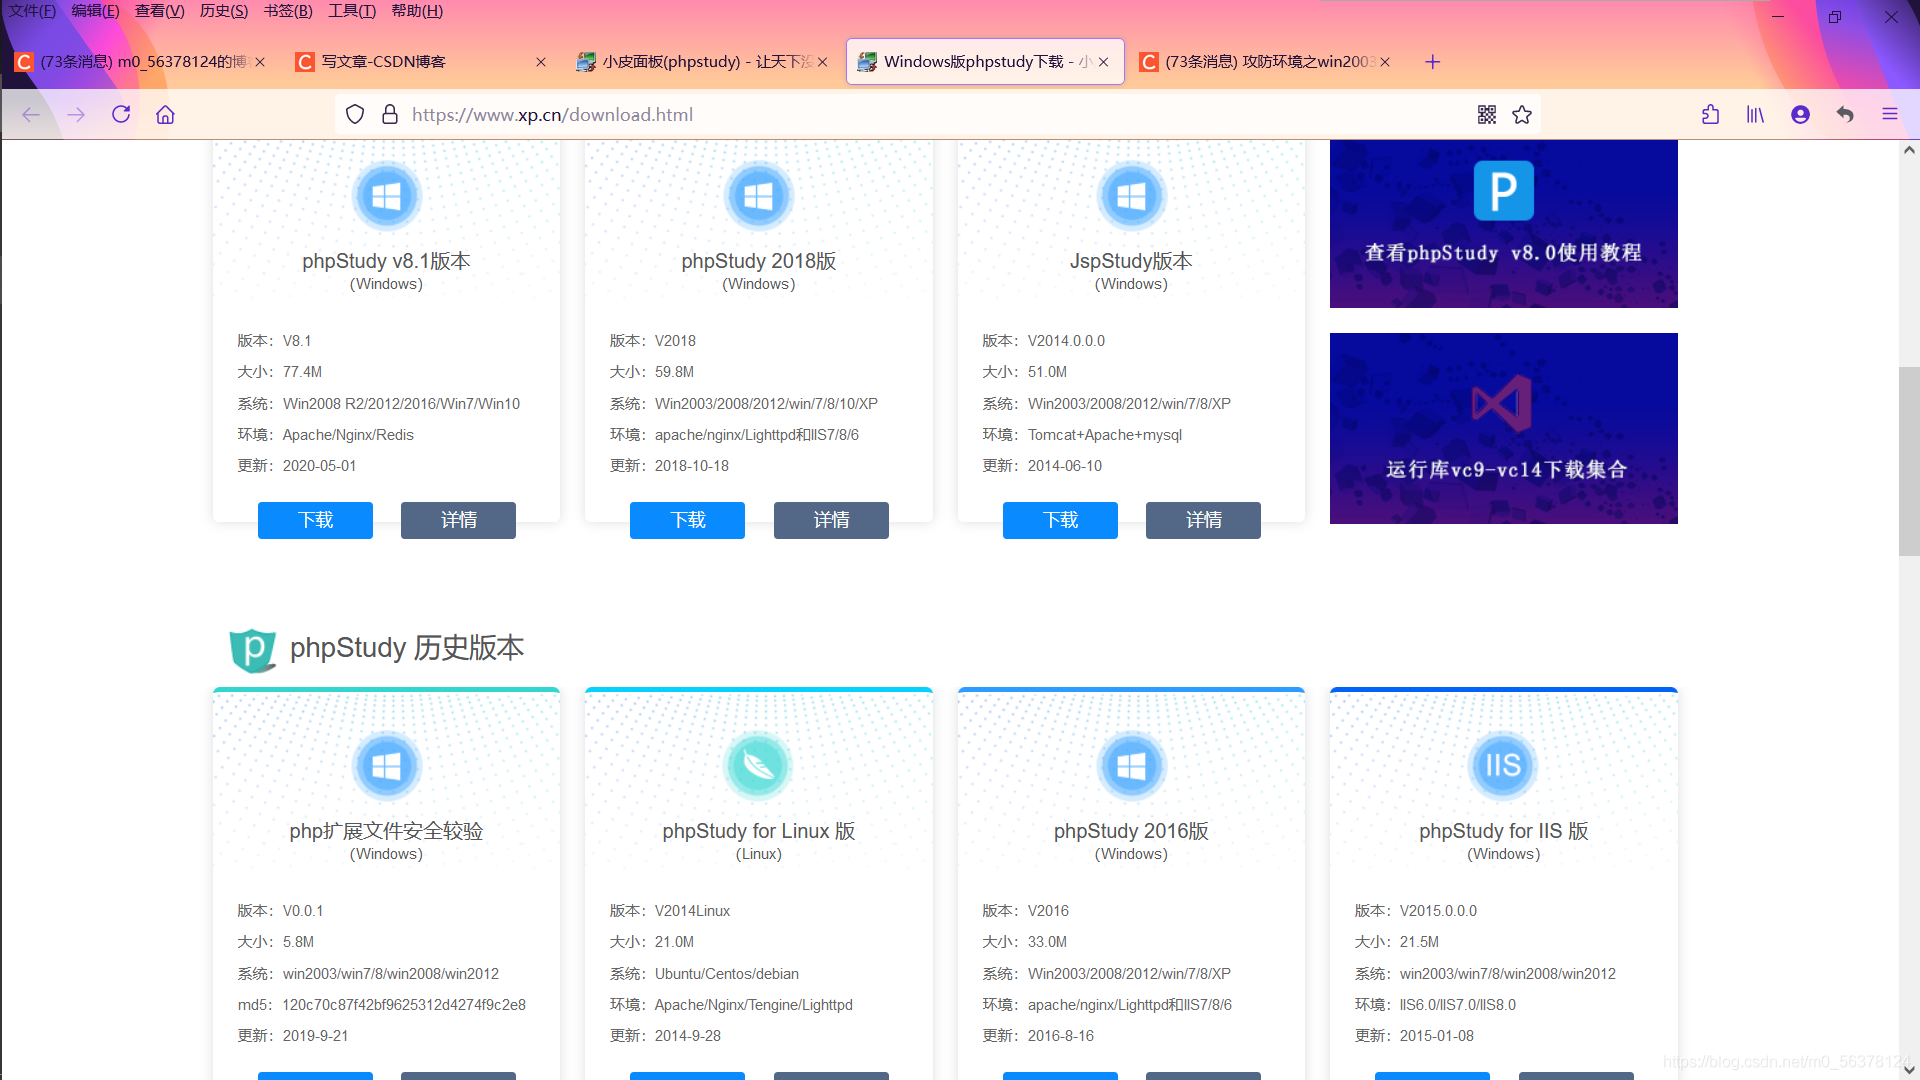Download JspStudy版本 with 下载 button
This screenshot has height=1080, width=1920.
pyautogui.click(x=1060, y=520)
